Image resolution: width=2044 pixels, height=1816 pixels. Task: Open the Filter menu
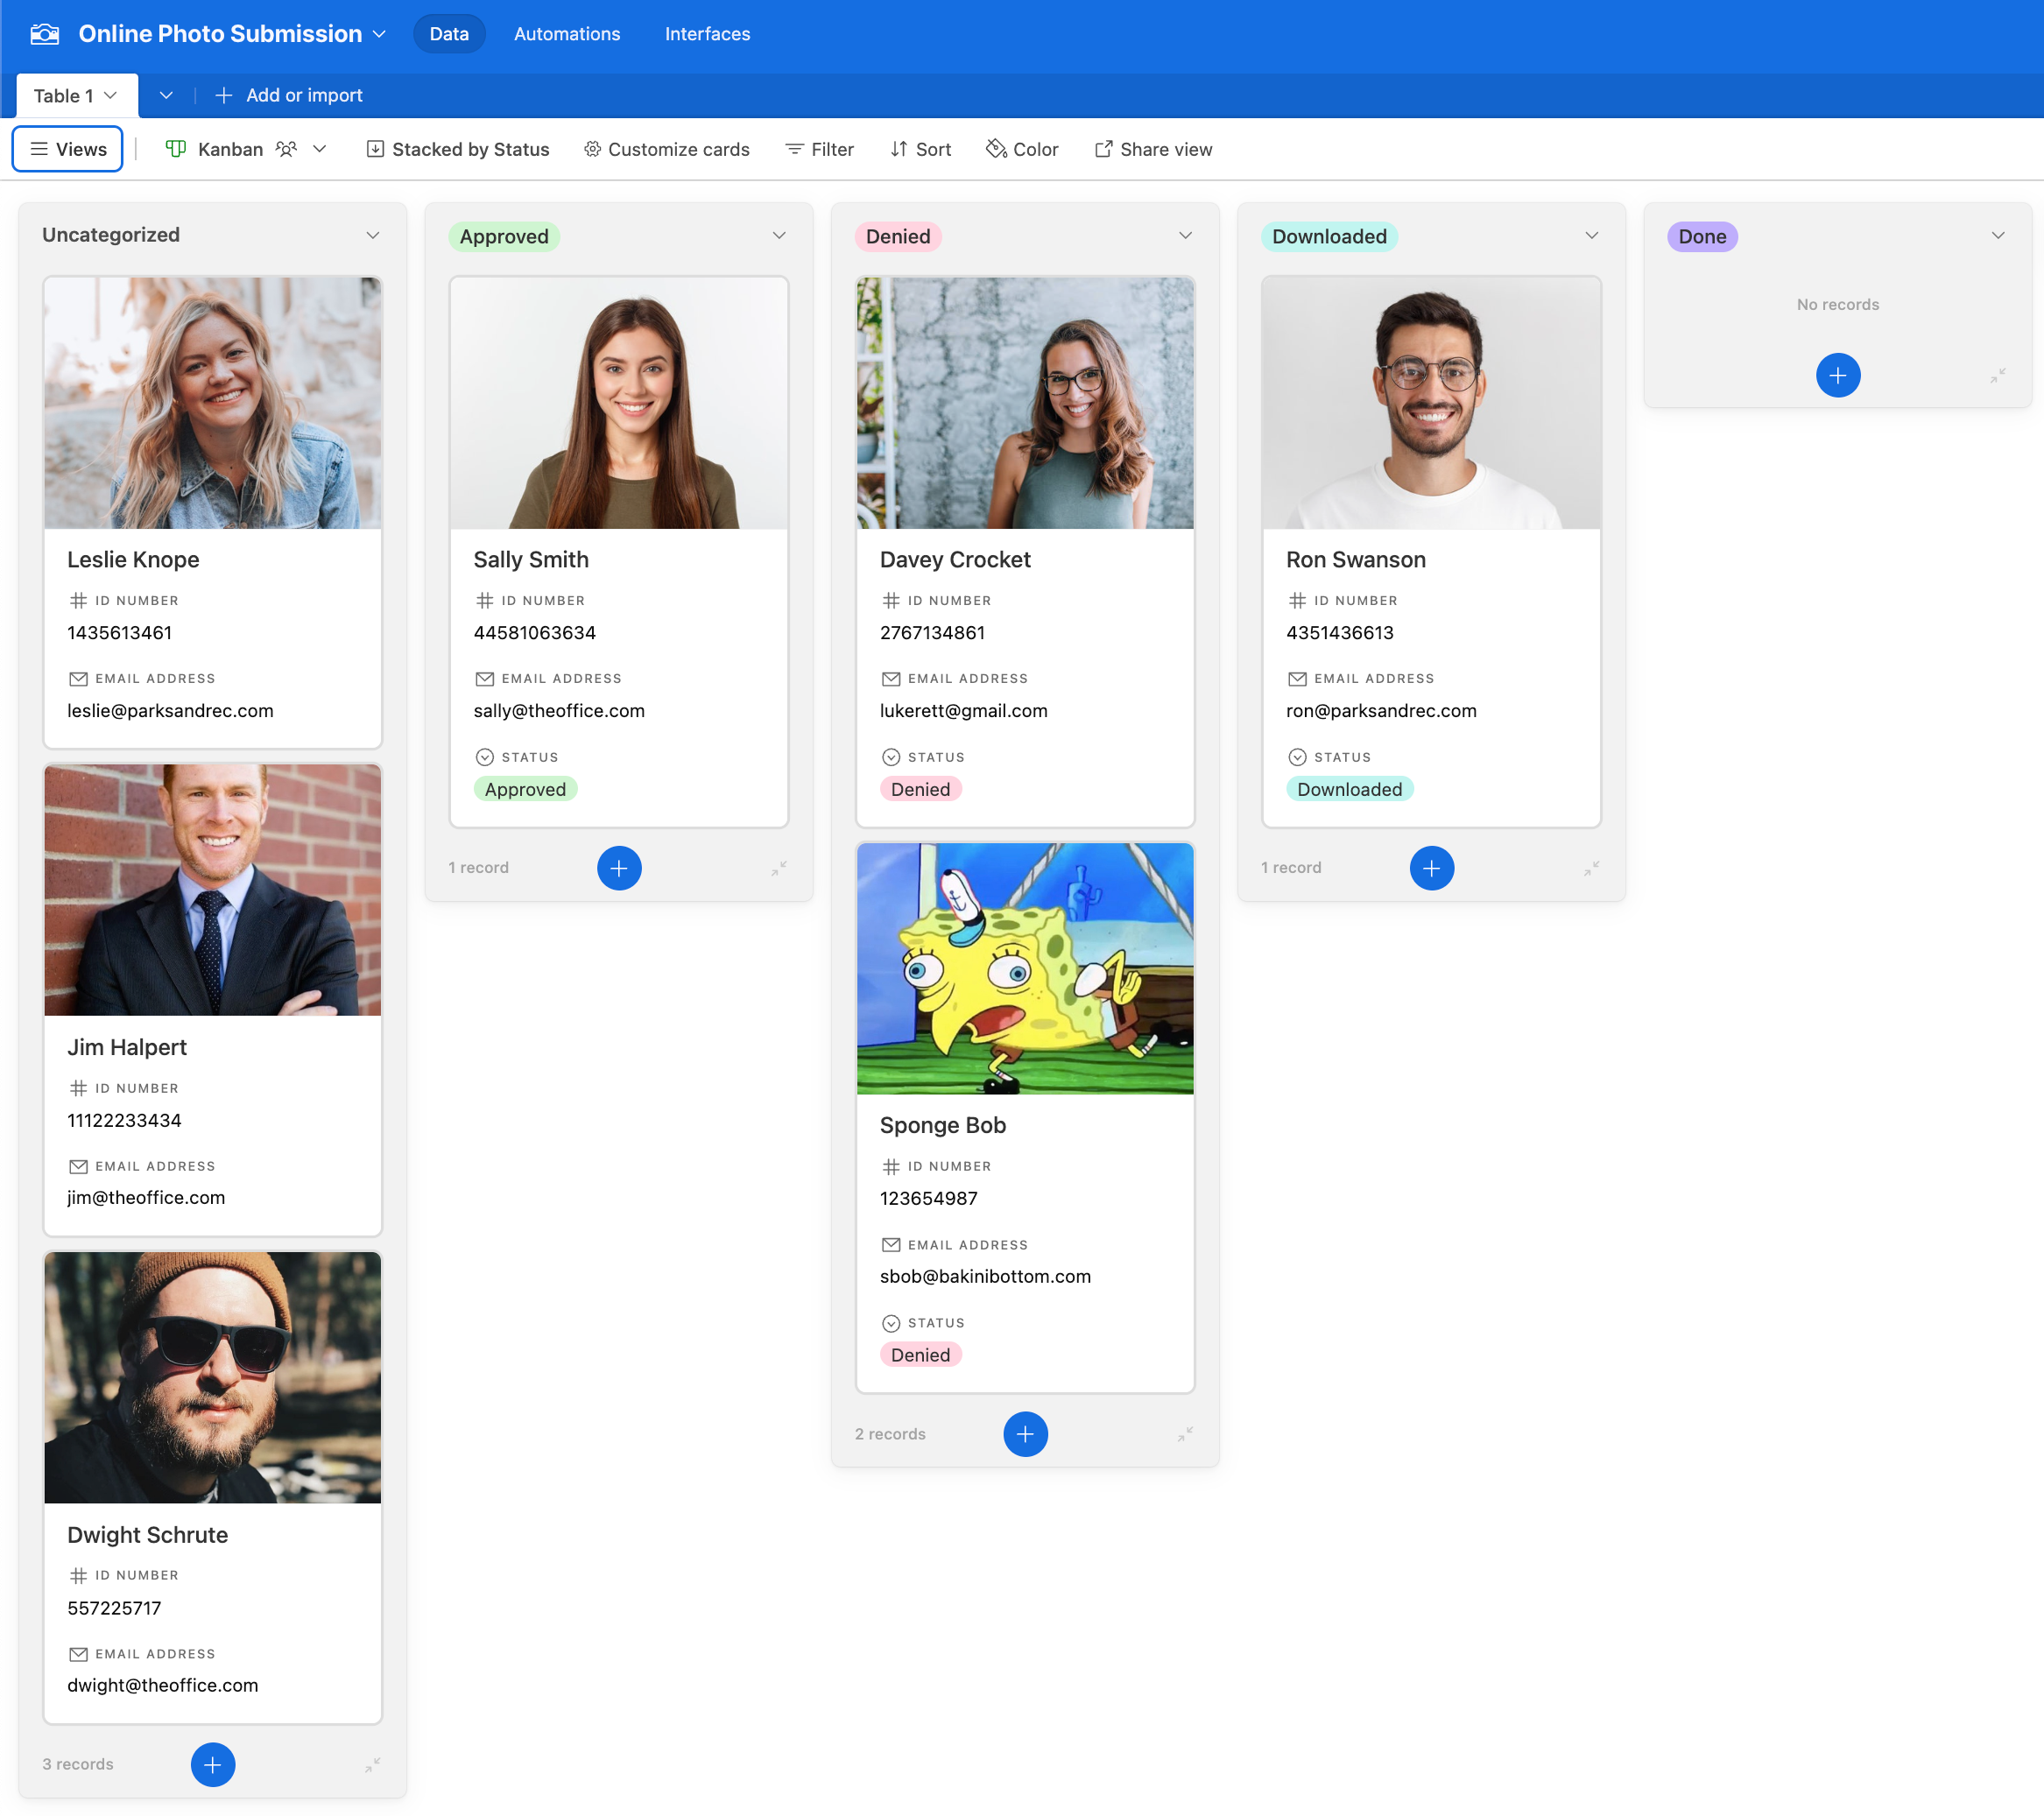pyautogui.click(x=820, y=149)
